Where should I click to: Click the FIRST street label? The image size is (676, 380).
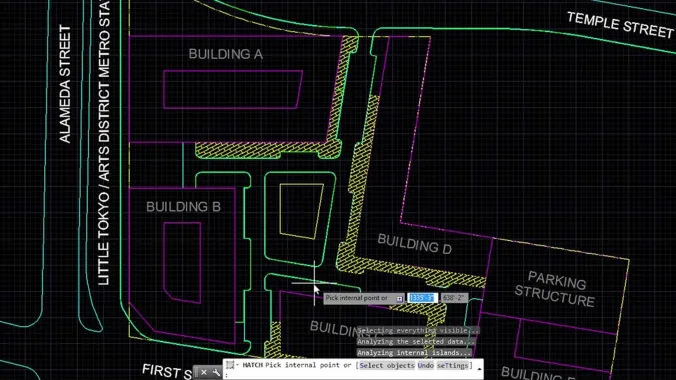click(166, 371)
